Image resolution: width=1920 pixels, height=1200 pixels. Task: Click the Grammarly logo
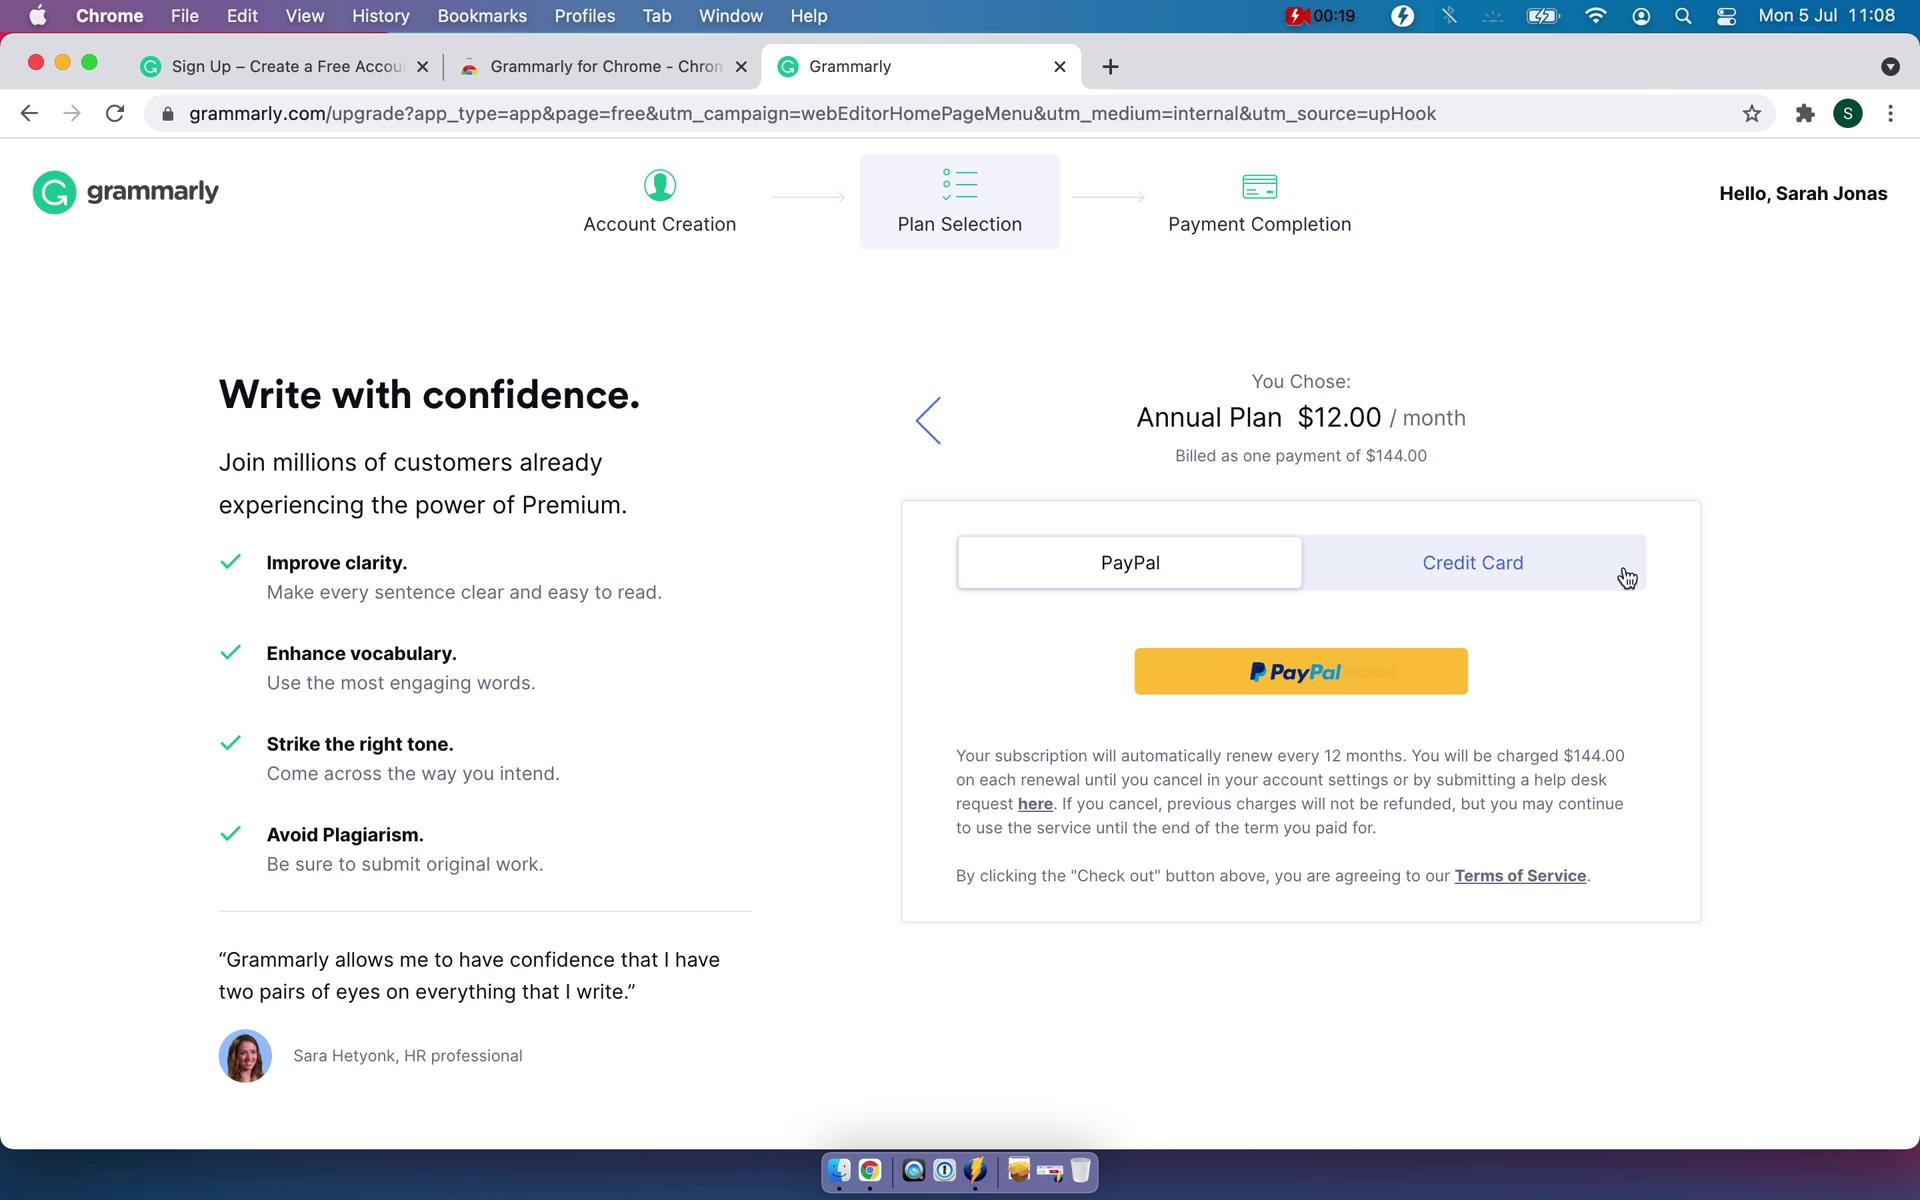click(126, 192)
